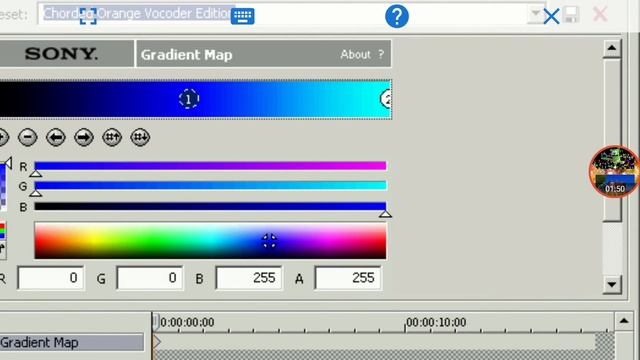Image resolution: width=640 pixels, height=360 pixels.
Task: Pick a color in the hue spectrum box
Action: click(210, 241)
